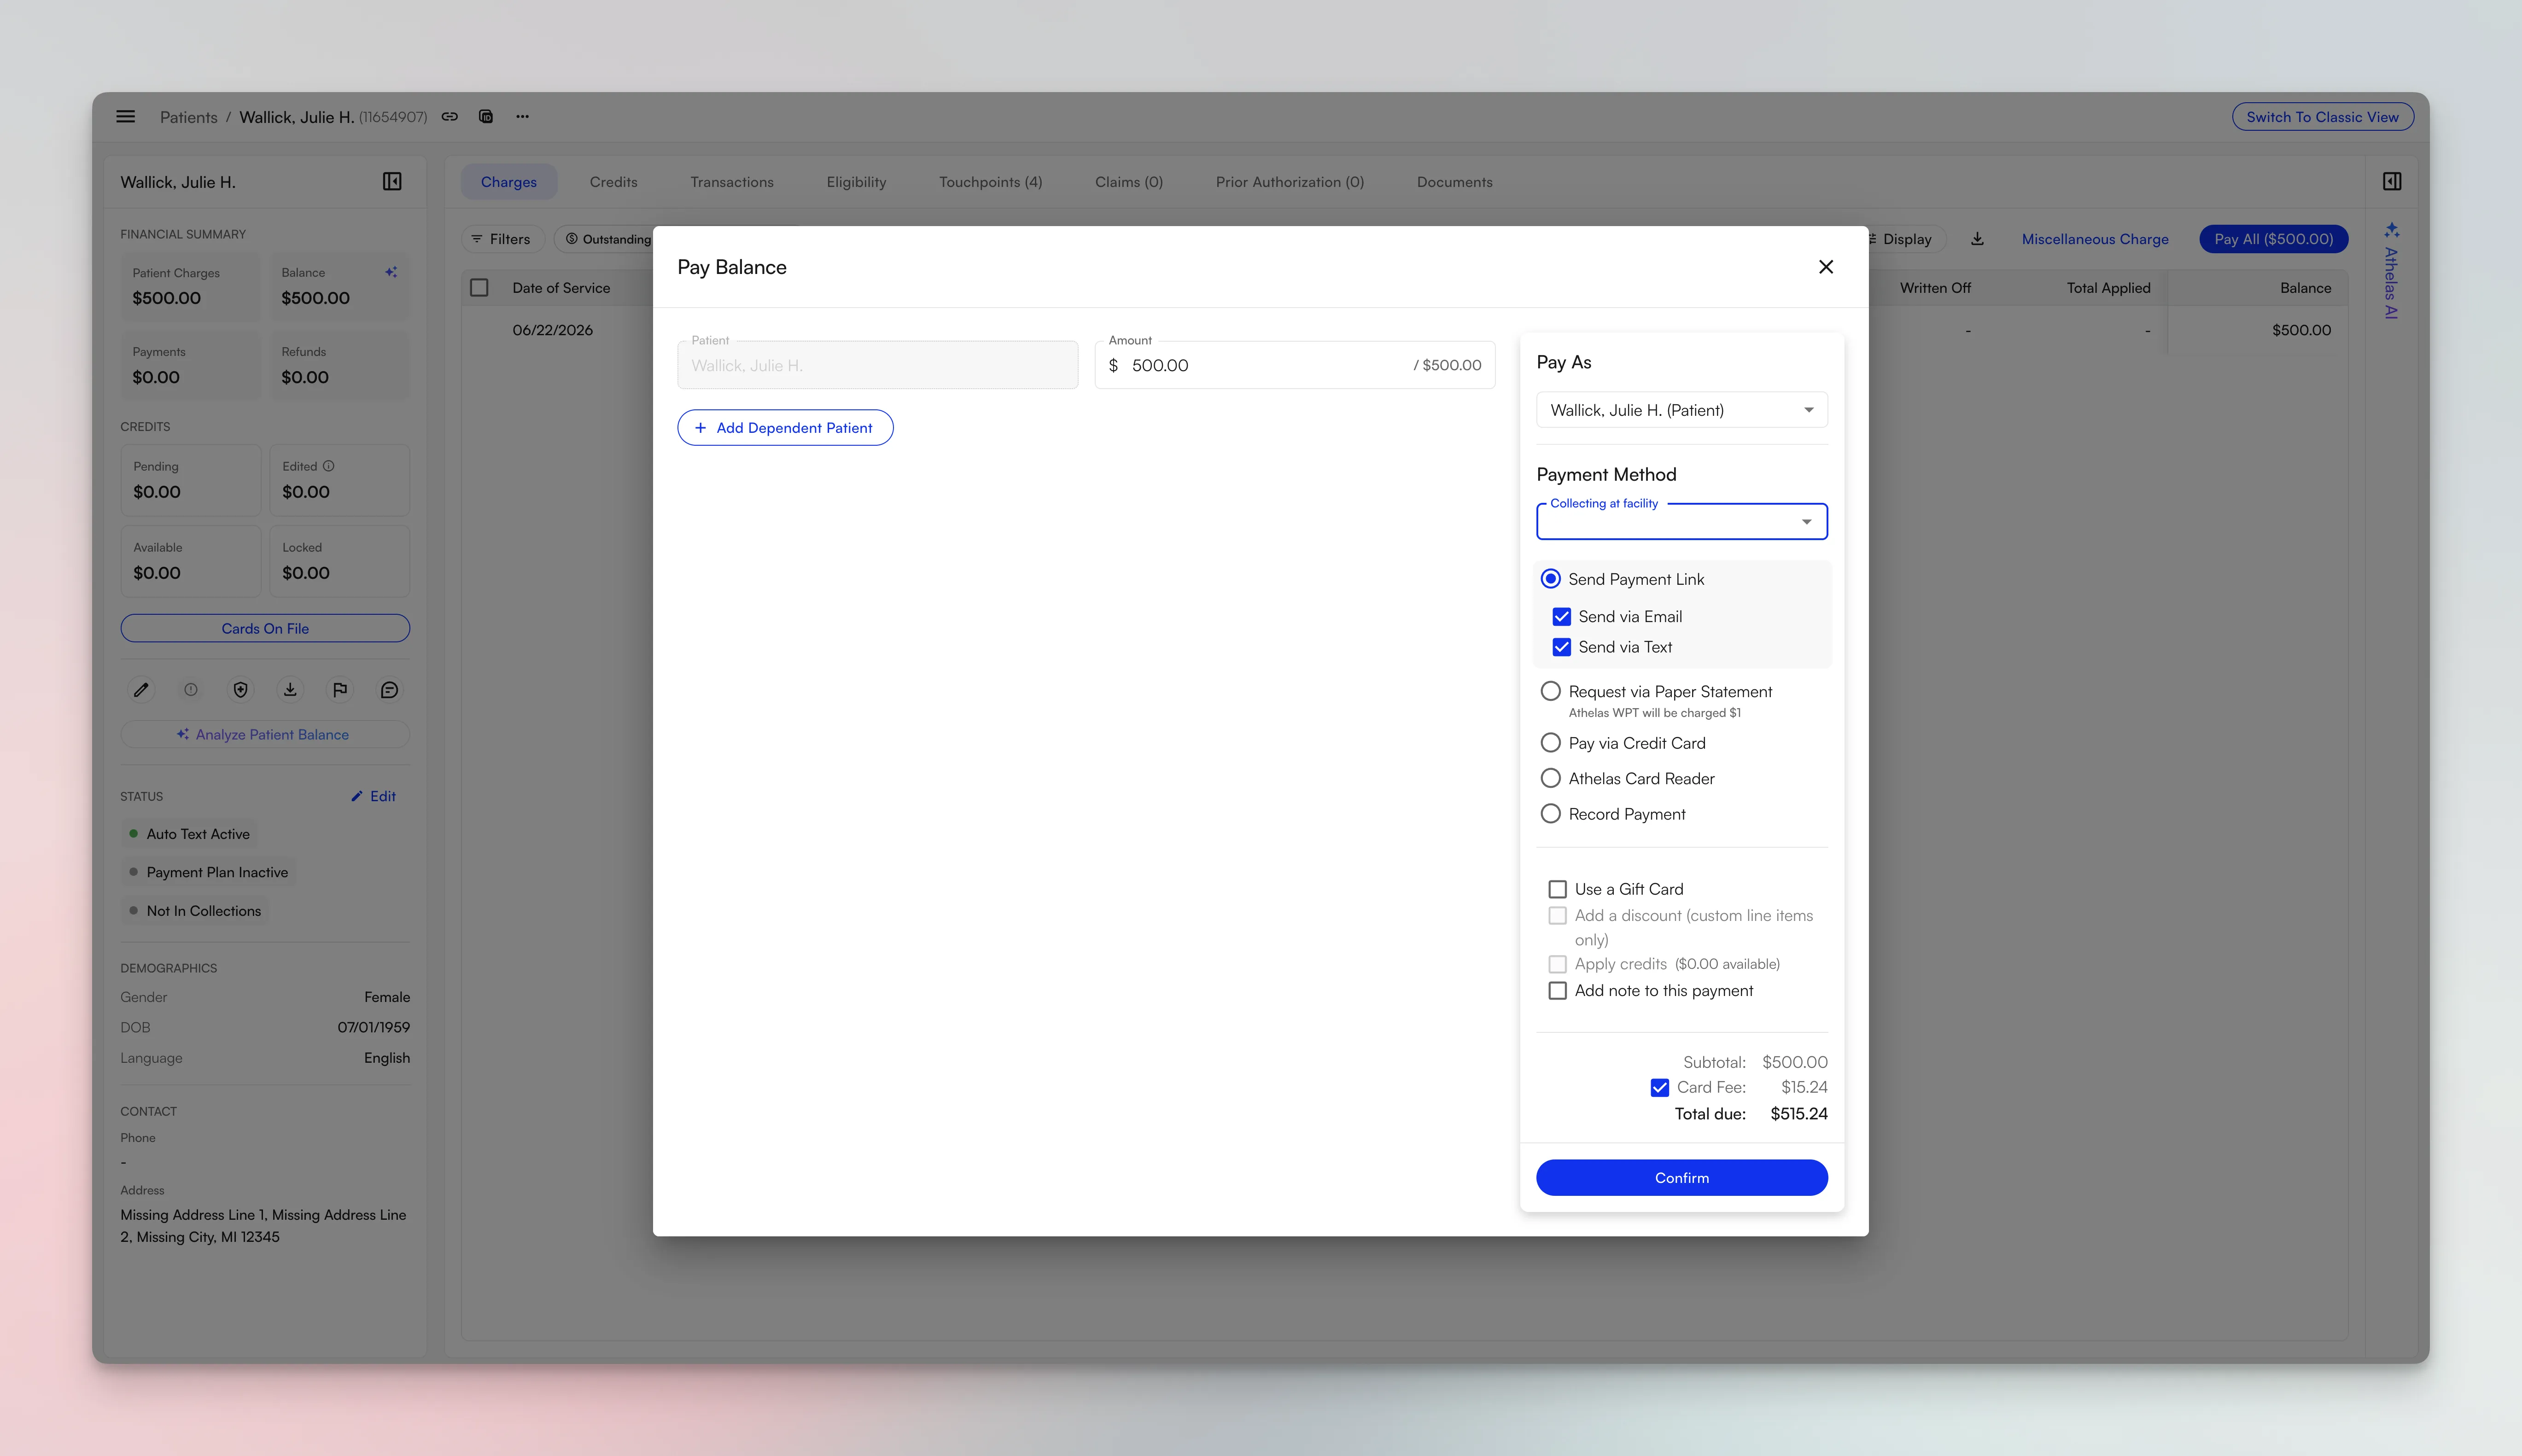Toggle select-all checkbox in charges table

pyautogui.click(x=480, y=288)
